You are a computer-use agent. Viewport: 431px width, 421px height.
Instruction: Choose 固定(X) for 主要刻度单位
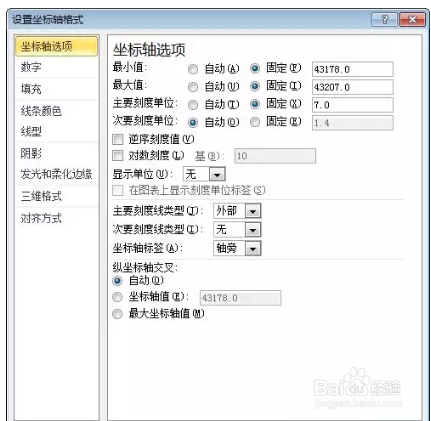click(x=255, y=104)
